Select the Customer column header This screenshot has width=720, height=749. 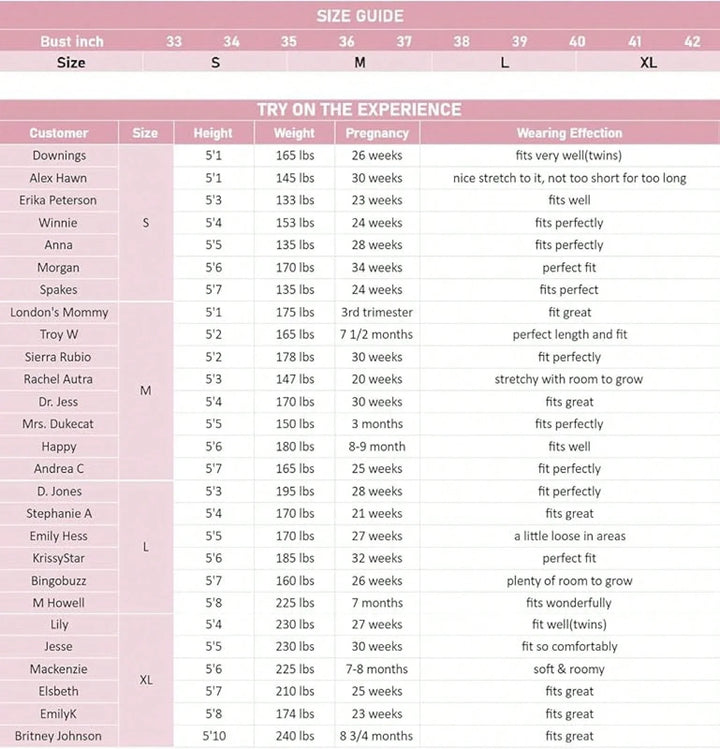coord(59,133)
